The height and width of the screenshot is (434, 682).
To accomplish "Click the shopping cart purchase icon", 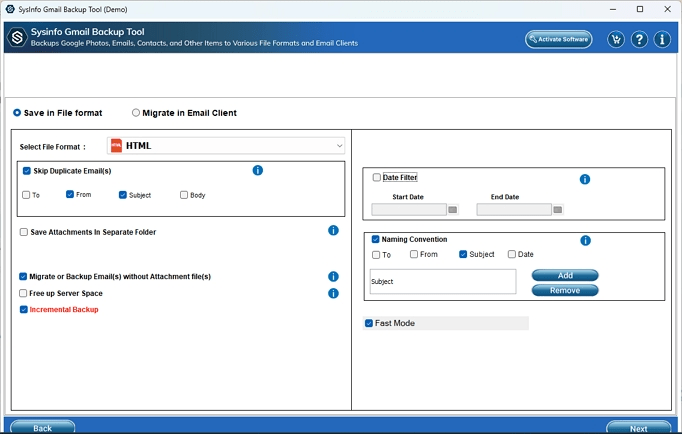I will pos(616,40).
